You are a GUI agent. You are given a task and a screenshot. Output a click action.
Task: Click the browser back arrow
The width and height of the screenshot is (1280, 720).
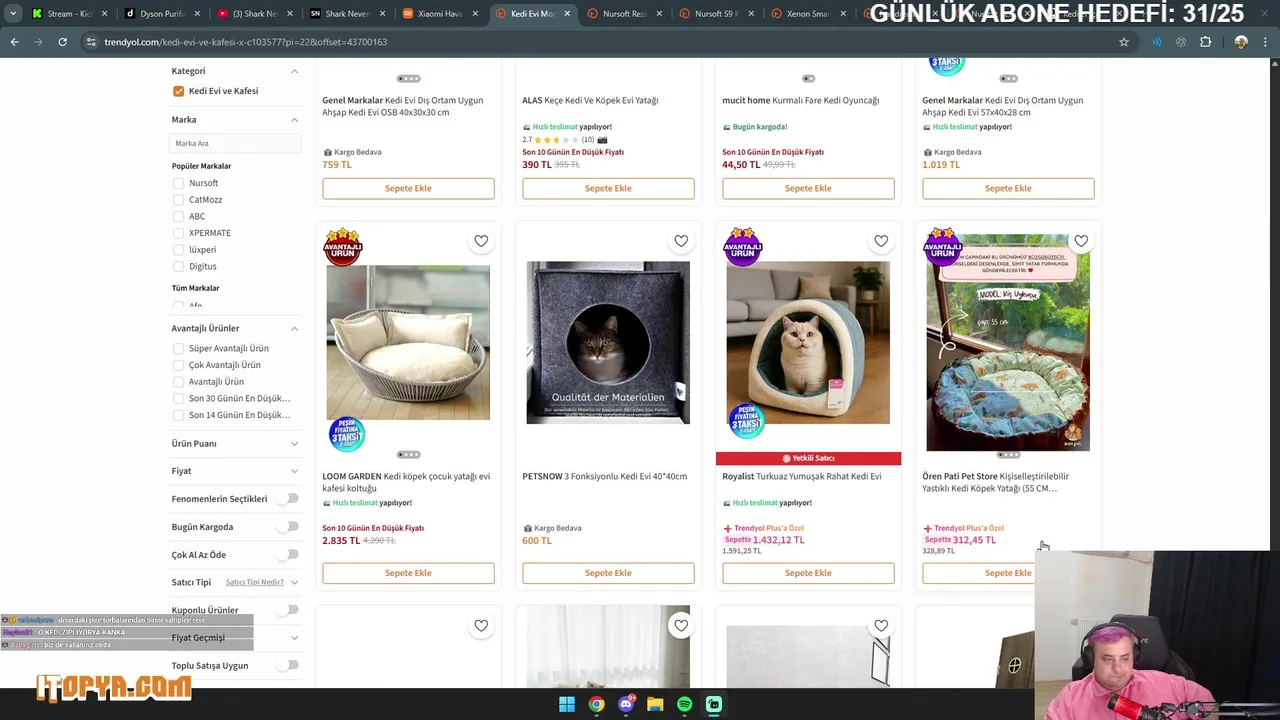pos(14,42)
